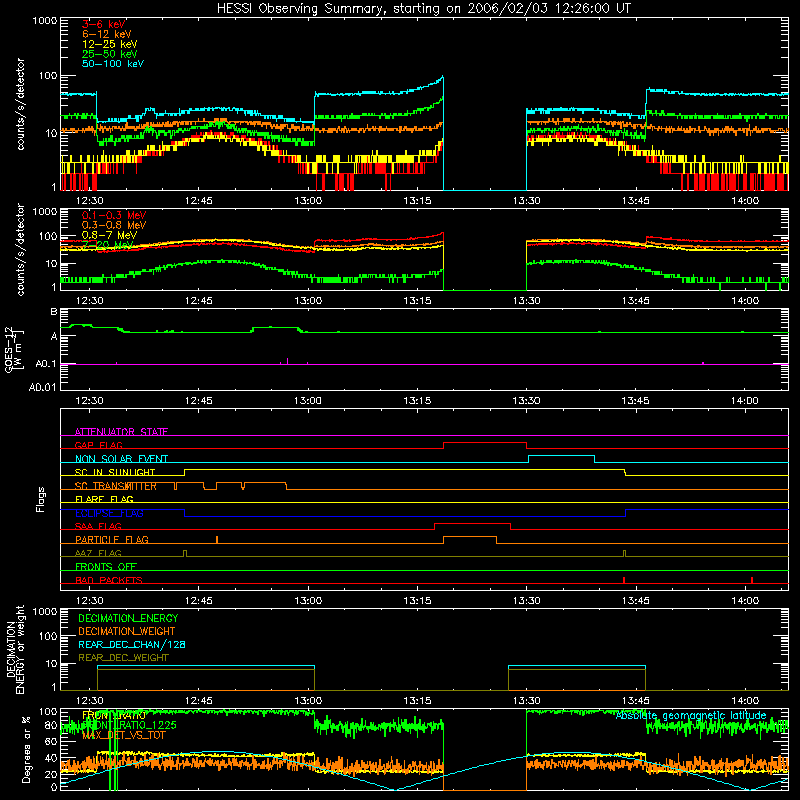Click the DECIMATION_WEIGHT legend label
800x800 pixels.
(x=127, y=631)
